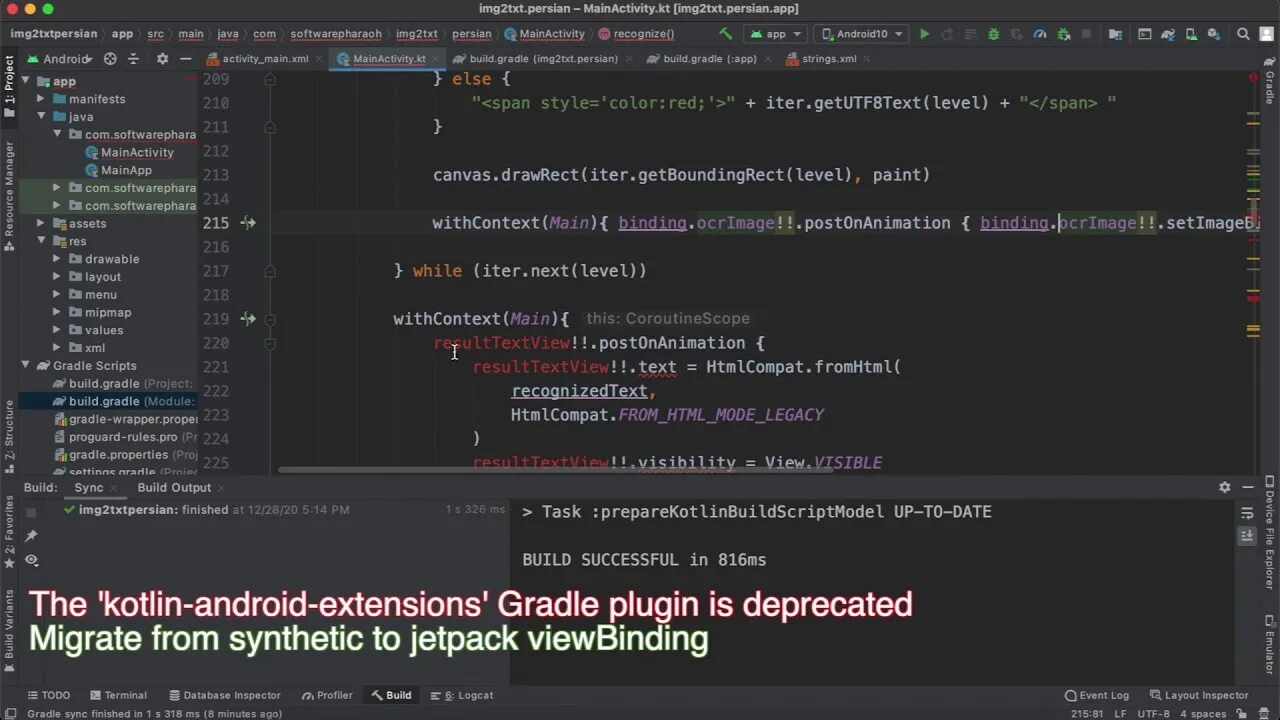Hide the Project panel with minus icon

[186, 59]
